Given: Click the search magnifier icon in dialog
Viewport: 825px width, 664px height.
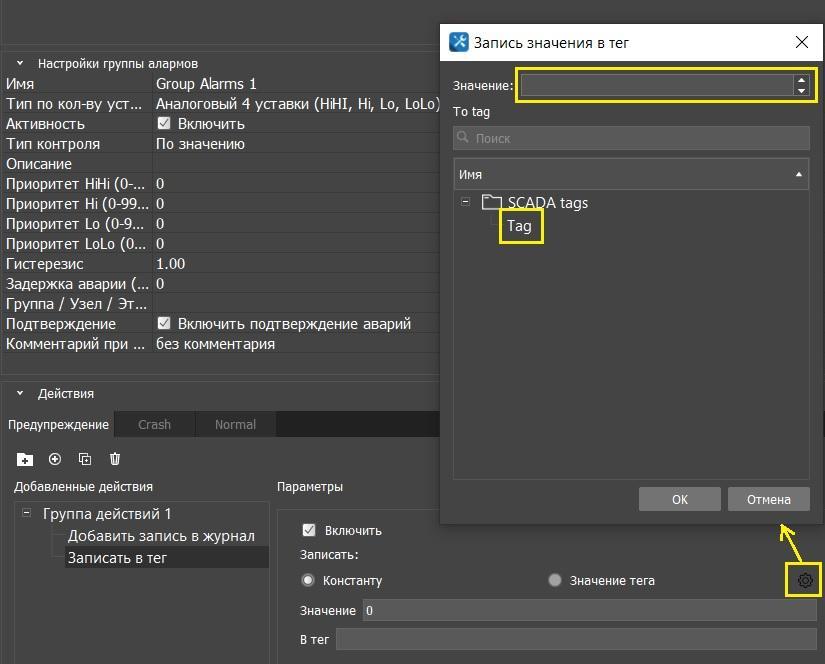Looking at the screenshot, I should [x=464, y=139].
